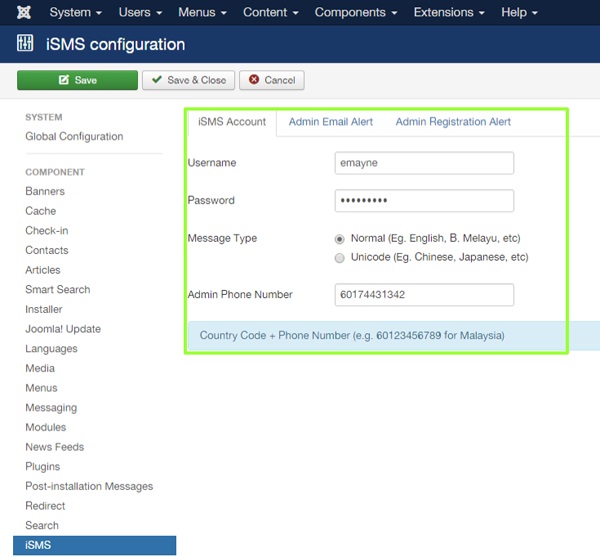Select the highlighted iSMS sidebar item

click(x=95, y=545)
